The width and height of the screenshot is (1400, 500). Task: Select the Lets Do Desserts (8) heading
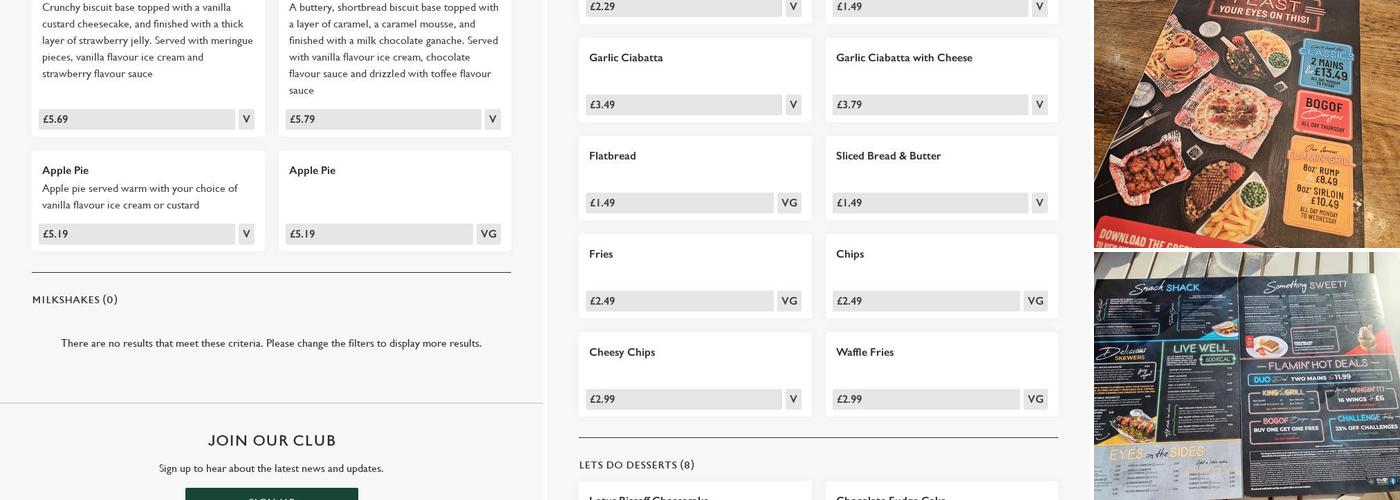[x=636, y=465]
